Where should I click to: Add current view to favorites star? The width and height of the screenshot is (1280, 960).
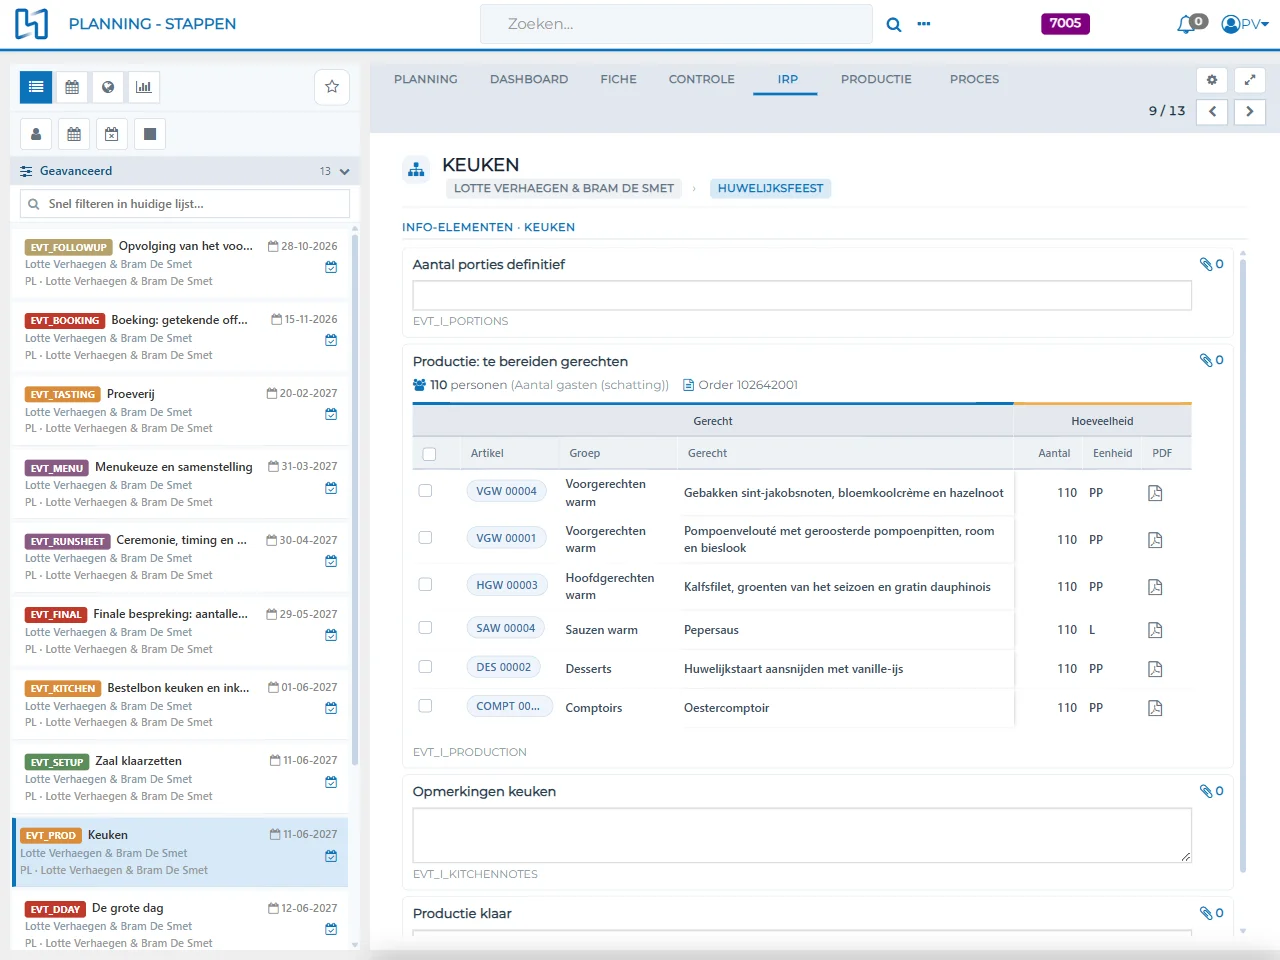click(x=332, y=87)
